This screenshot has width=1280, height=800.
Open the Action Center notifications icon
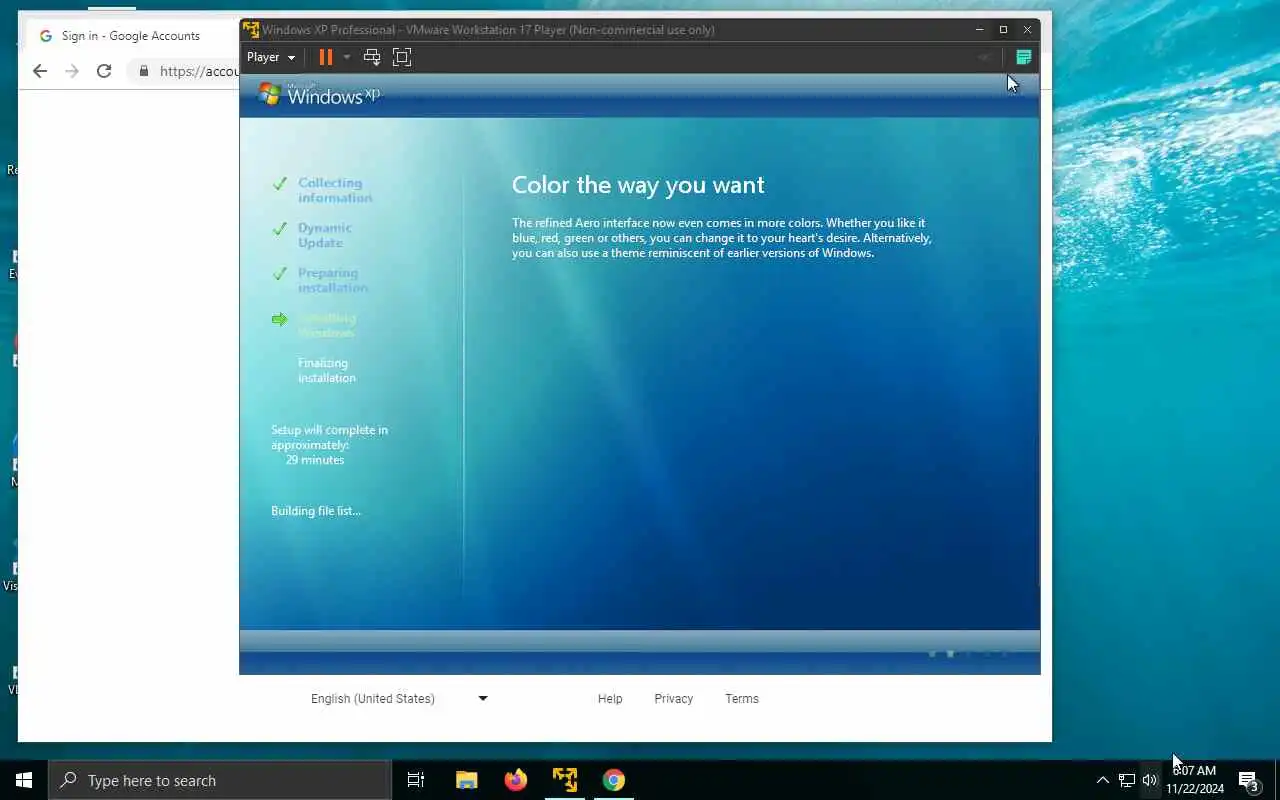(1249, 781)
